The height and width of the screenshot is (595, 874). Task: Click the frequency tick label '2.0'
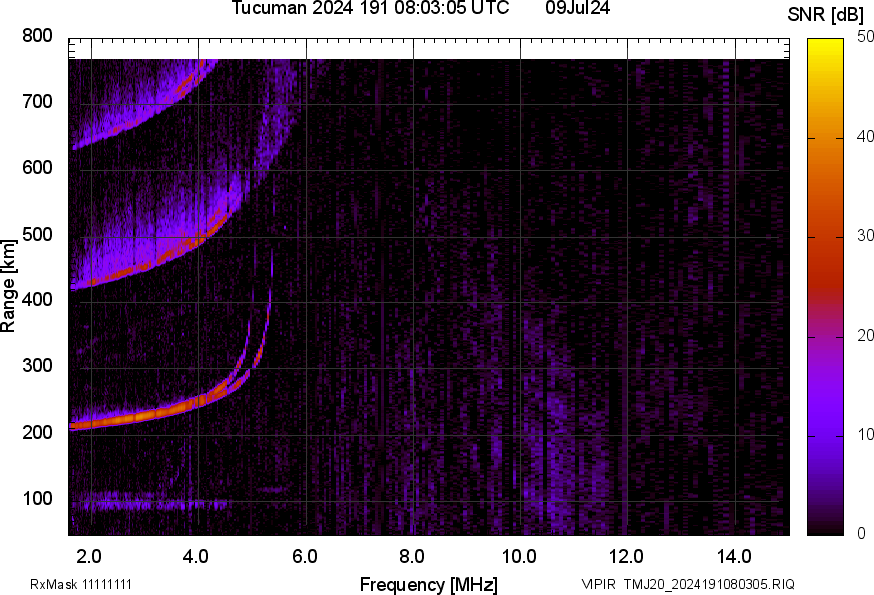pos(89,557)
